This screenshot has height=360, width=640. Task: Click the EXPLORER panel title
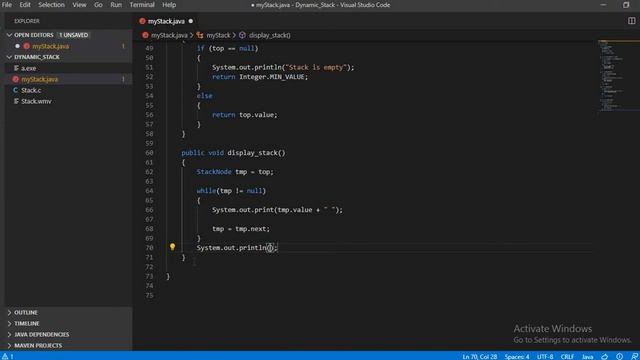tap(27, 21)
